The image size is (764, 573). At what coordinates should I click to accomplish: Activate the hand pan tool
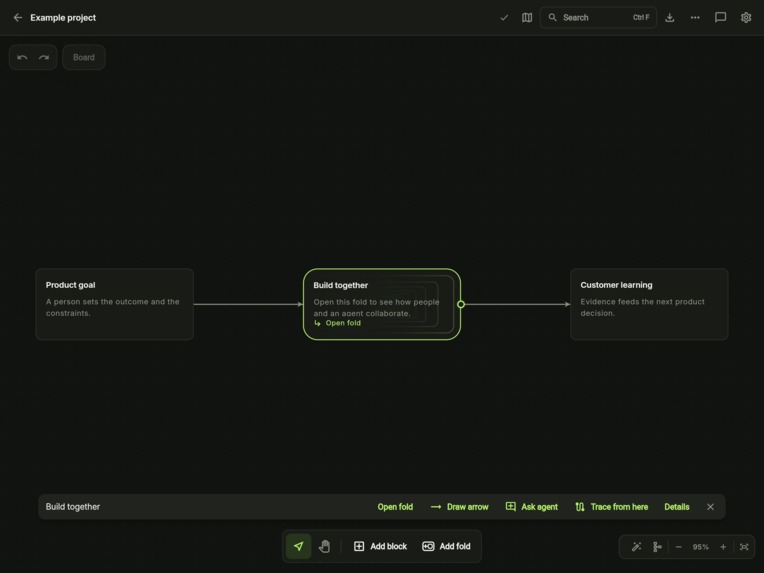coord(325,546)
